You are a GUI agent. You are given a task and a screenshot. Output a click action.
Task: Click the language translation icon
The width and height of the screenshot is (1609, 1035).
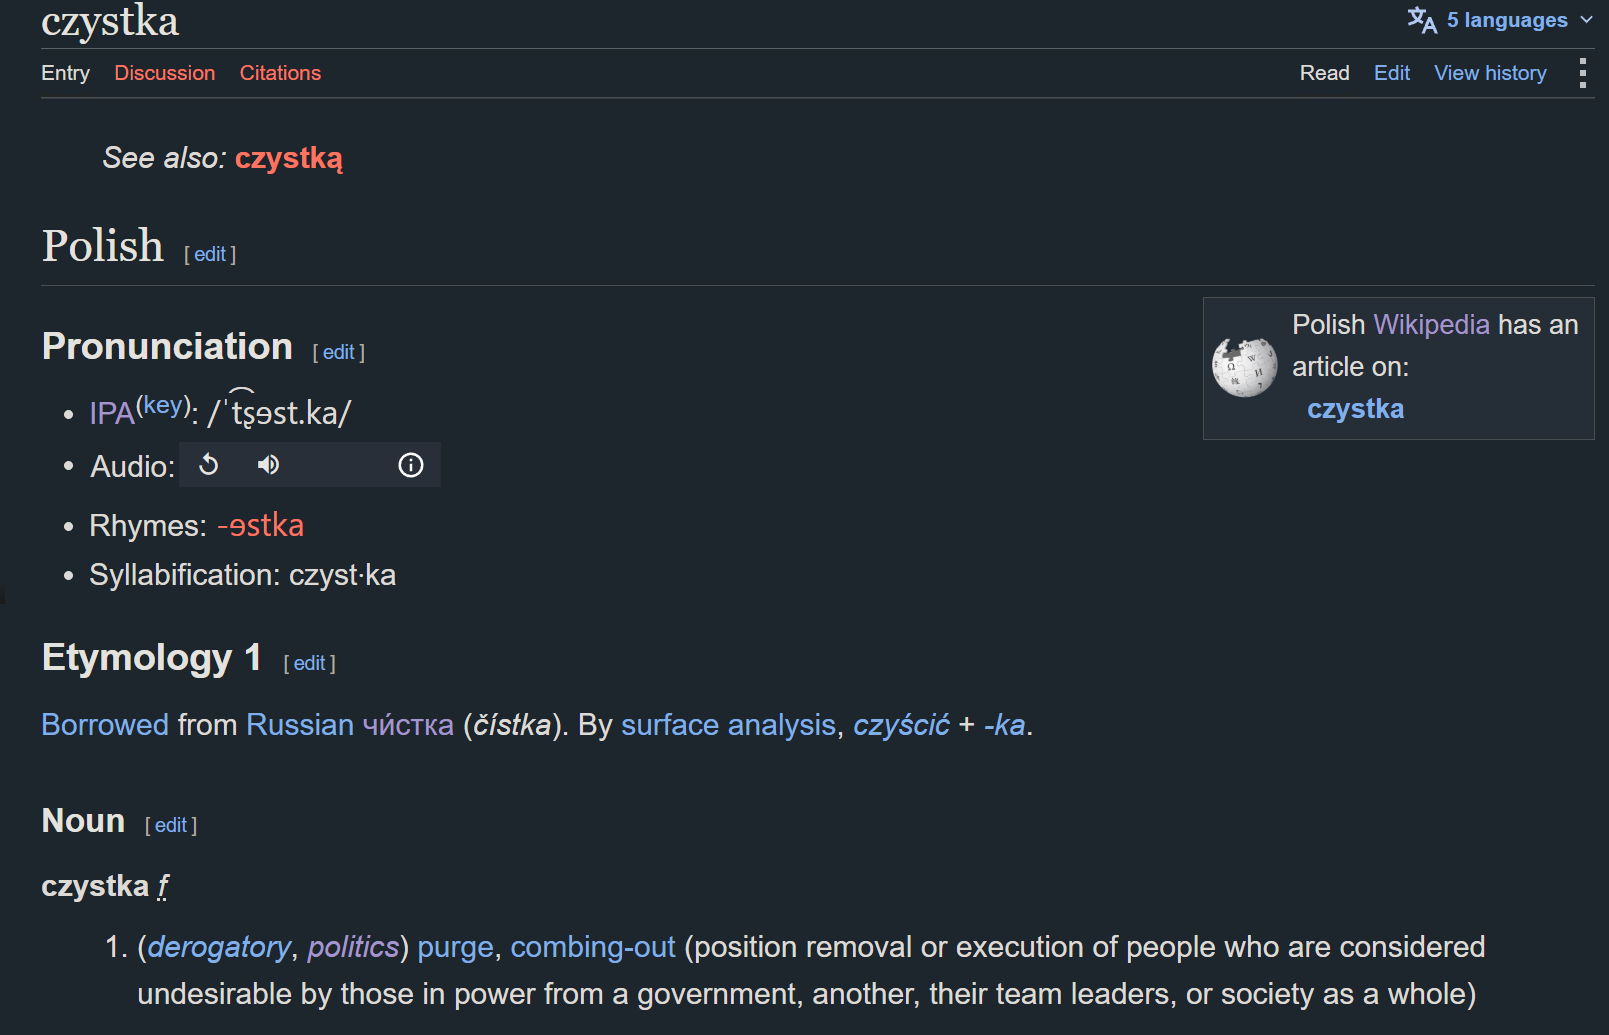click(1422, 20)
